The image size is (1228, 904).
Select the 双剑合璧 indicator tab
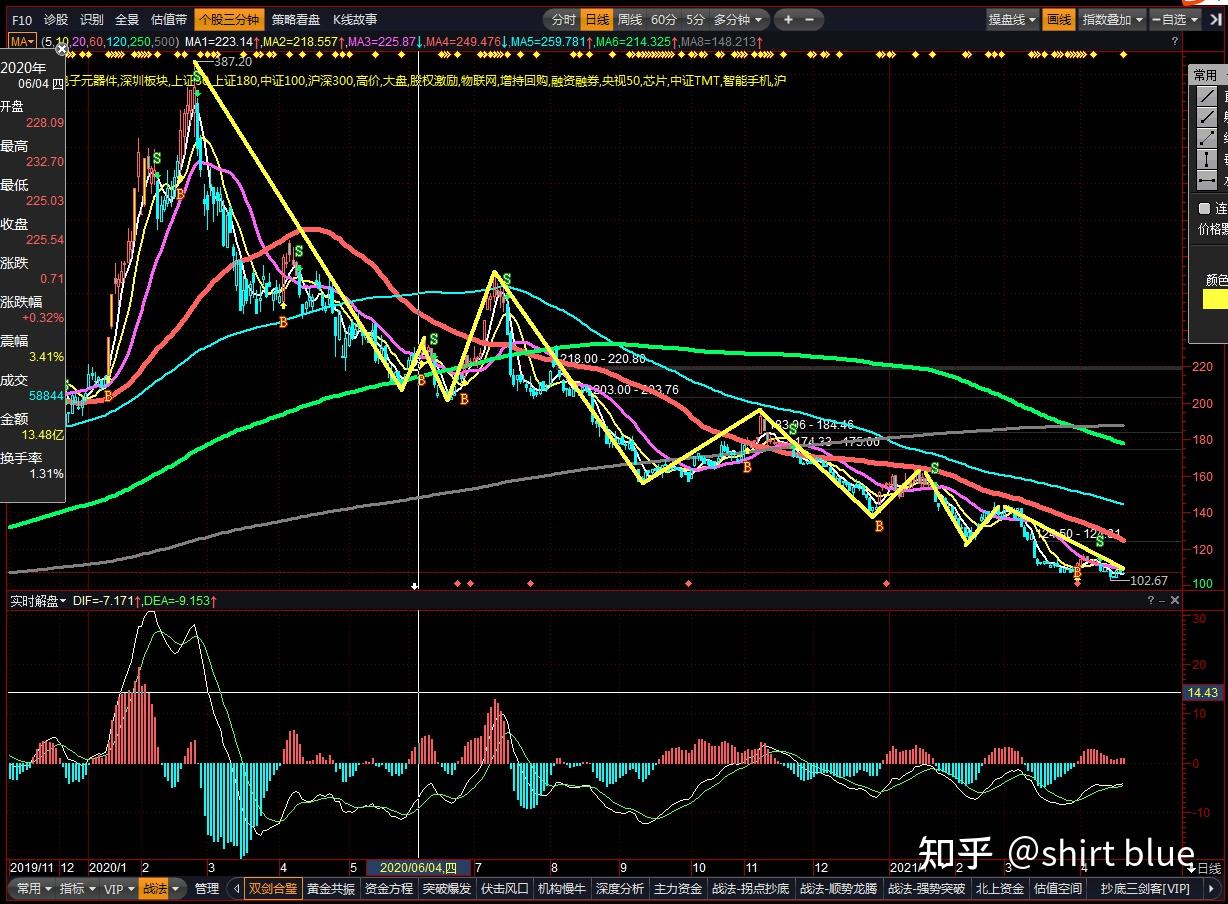[273, 888]
